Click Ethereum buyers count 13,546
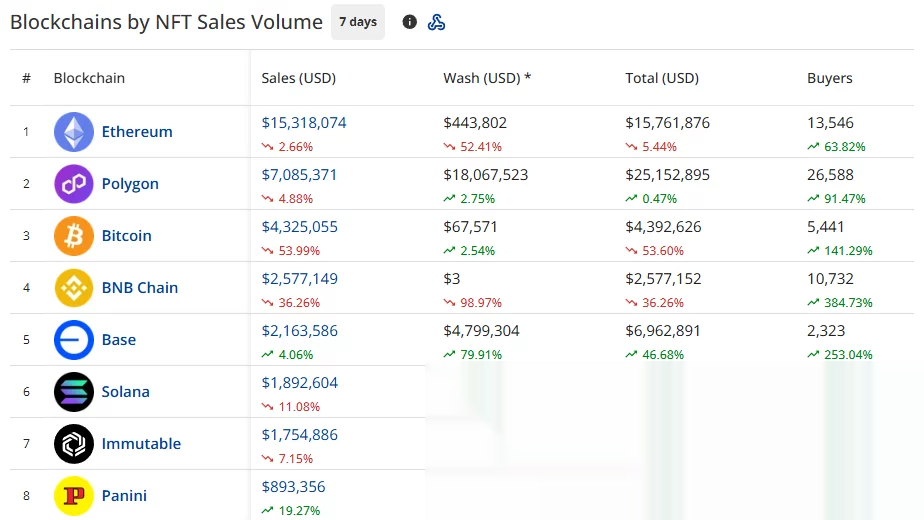 click(x=830, y=123)
